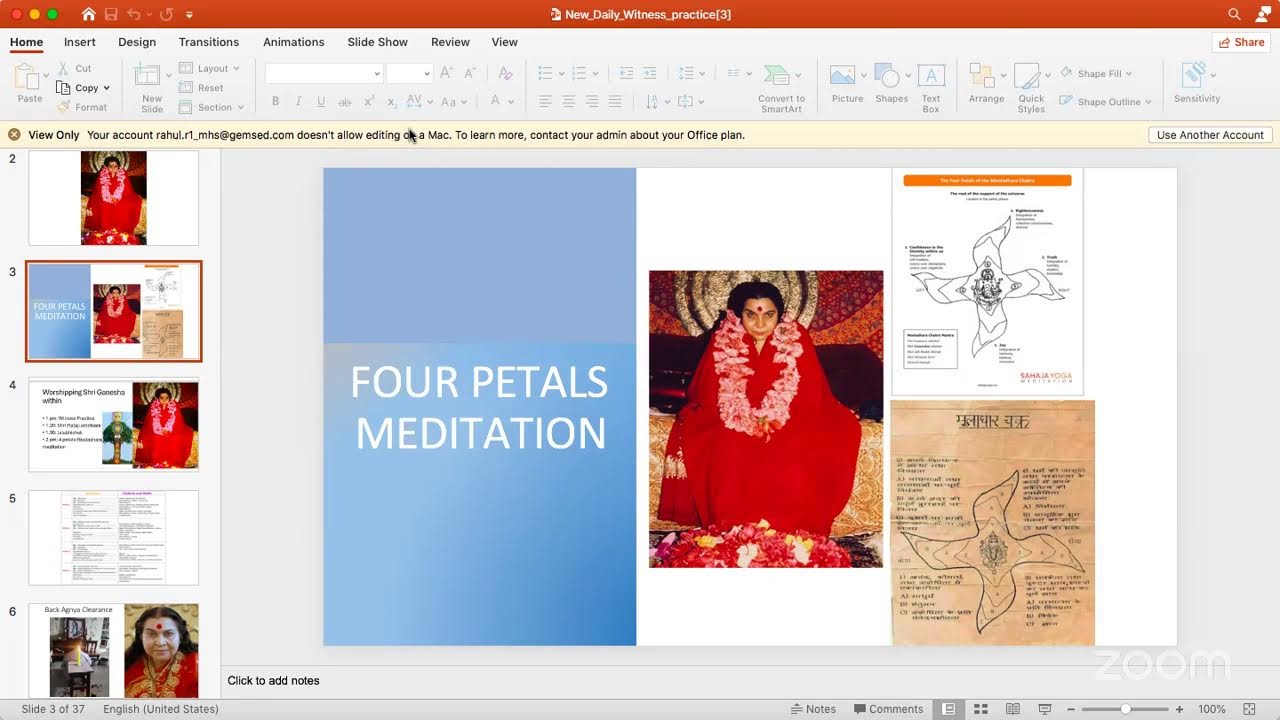
Task: Open the Section dropdown
Action: [212, 107]
